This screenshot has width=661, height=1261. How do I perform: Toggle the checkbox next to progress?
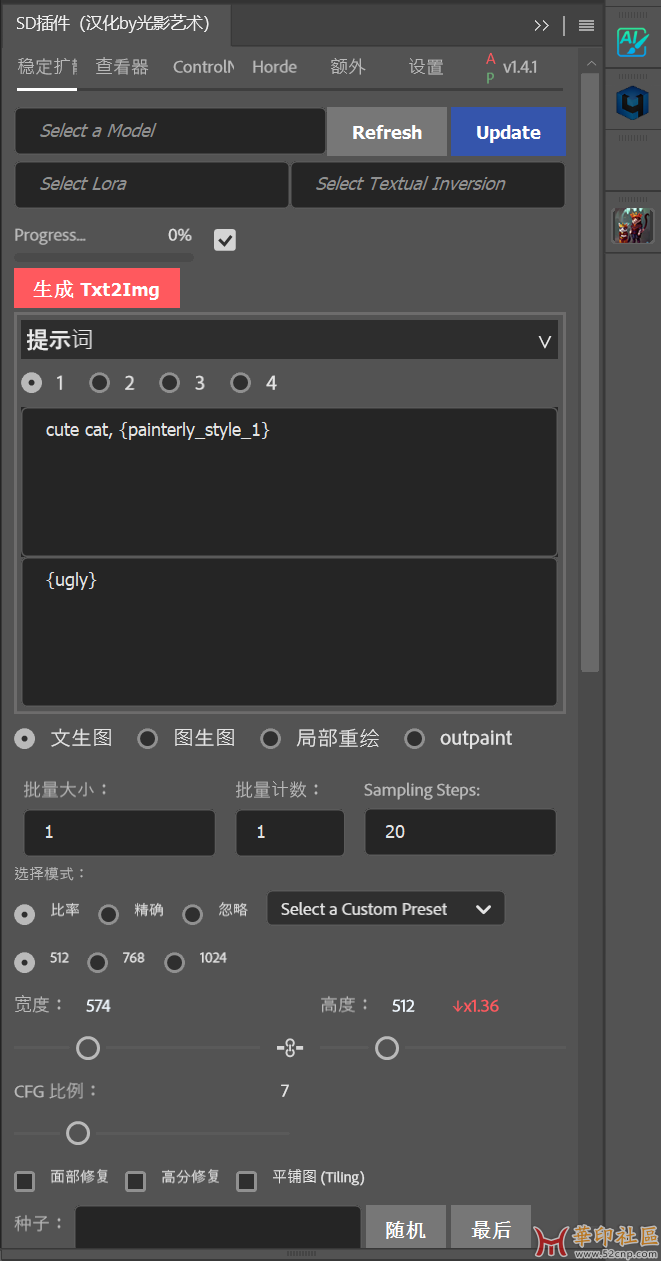tap(225, 240)
